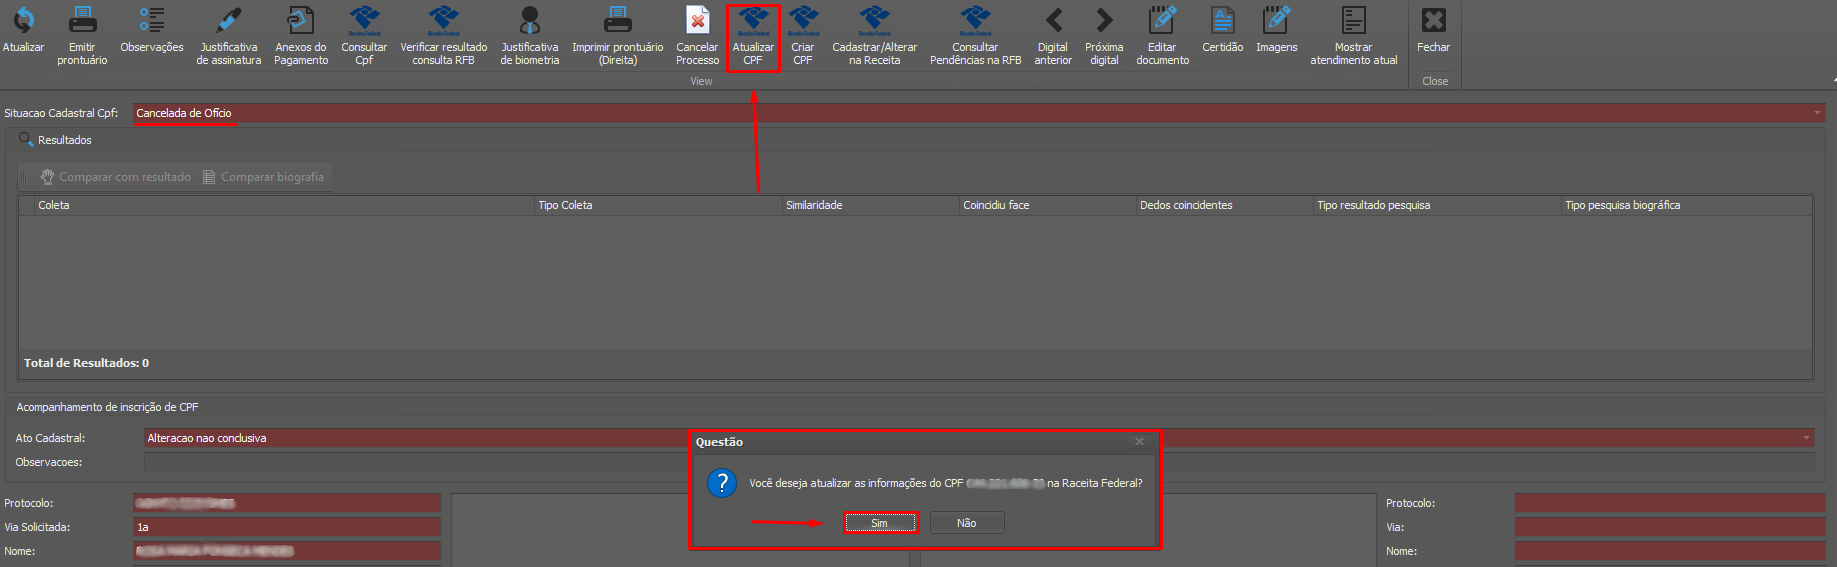Click the Fechar toolbar button
1837x567 pixels.
point(1434,30)
